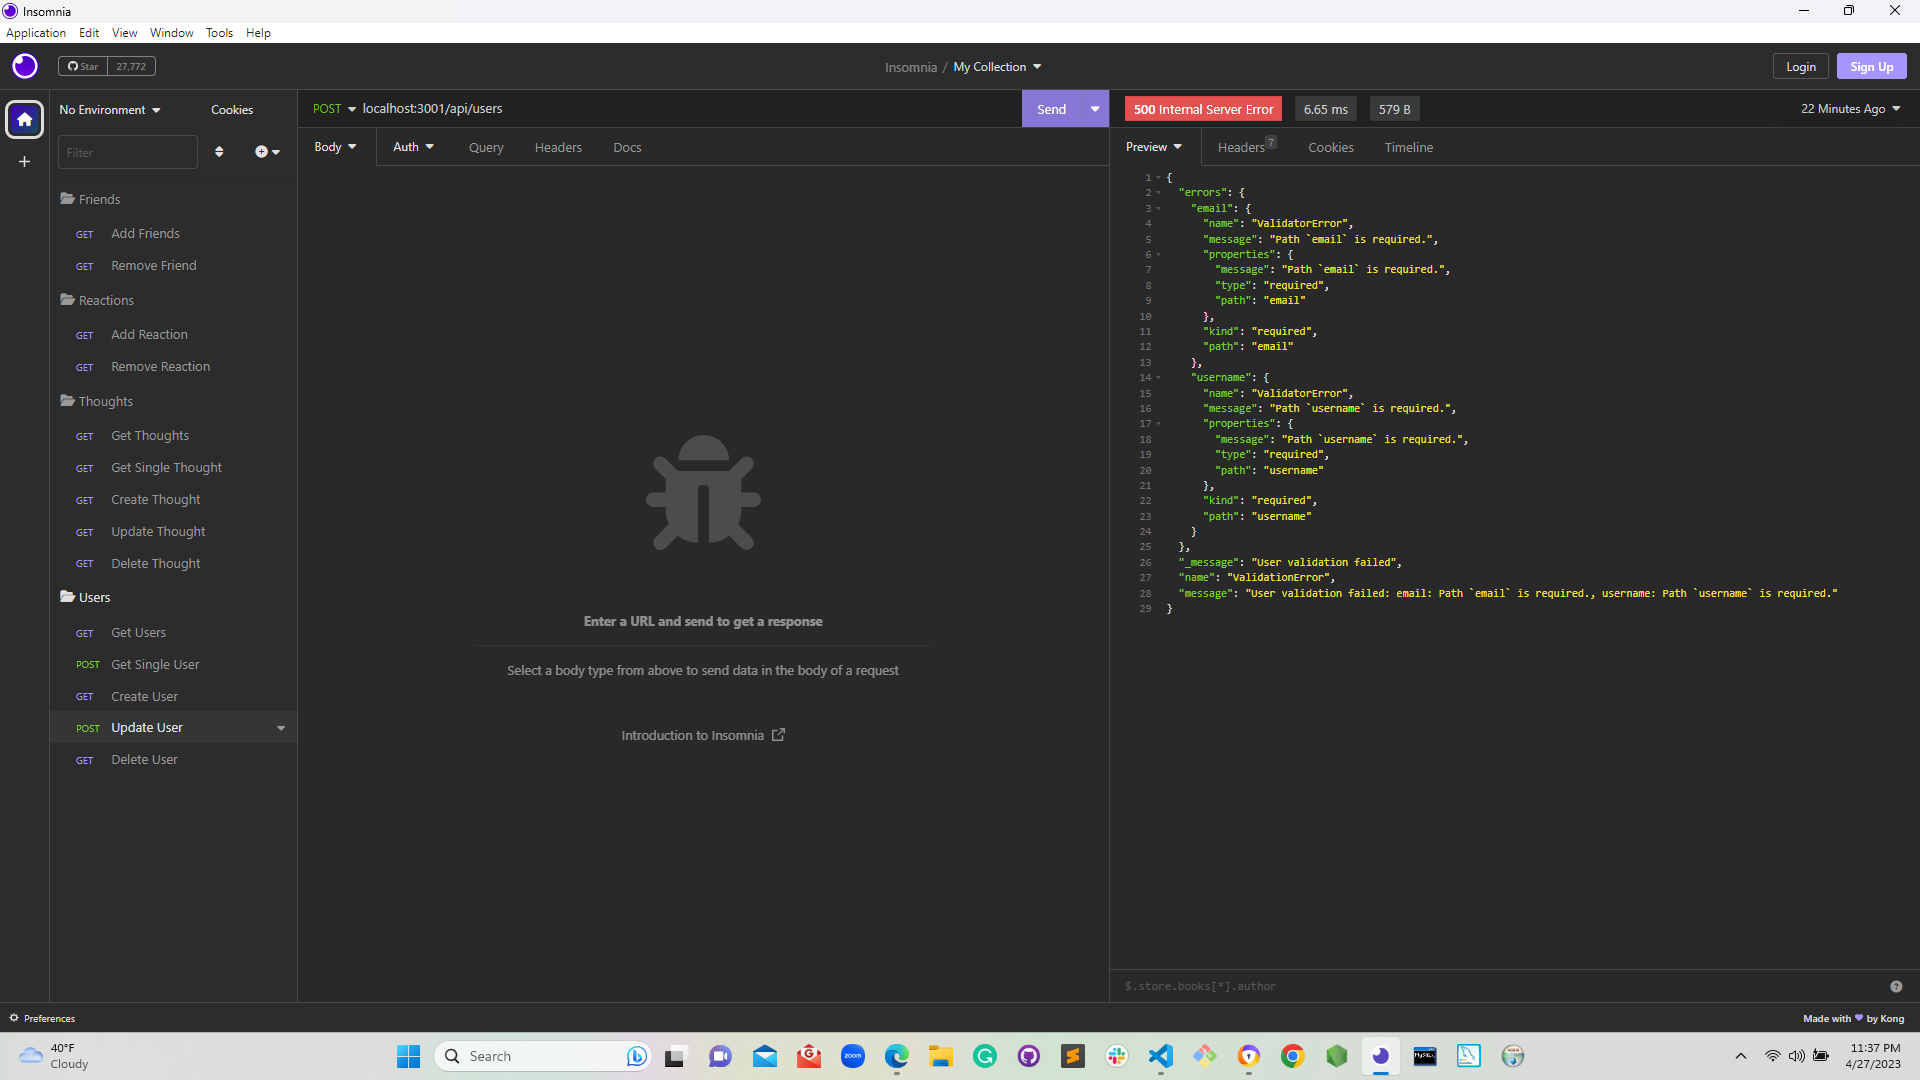Click inside the sidebar Filter field
The image size is (1920, 1080).
click(x=127, y=151)
